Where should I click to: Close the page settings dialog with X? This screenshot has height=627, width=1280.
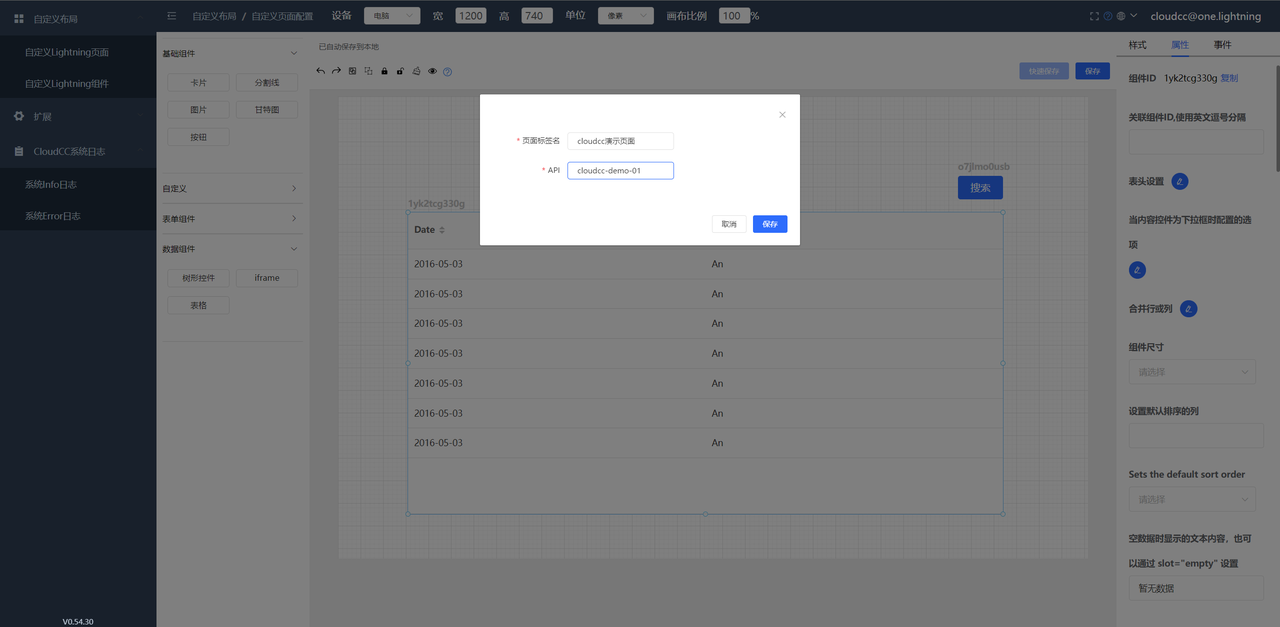coord(782,115)
